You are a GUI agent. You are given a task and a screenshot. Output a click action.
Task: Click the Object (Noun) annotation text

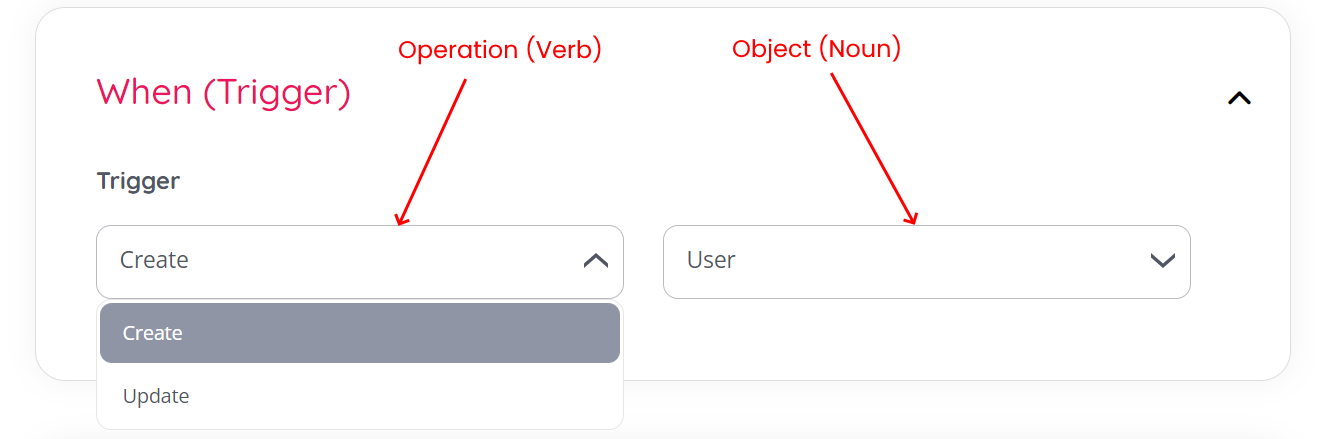816,48
